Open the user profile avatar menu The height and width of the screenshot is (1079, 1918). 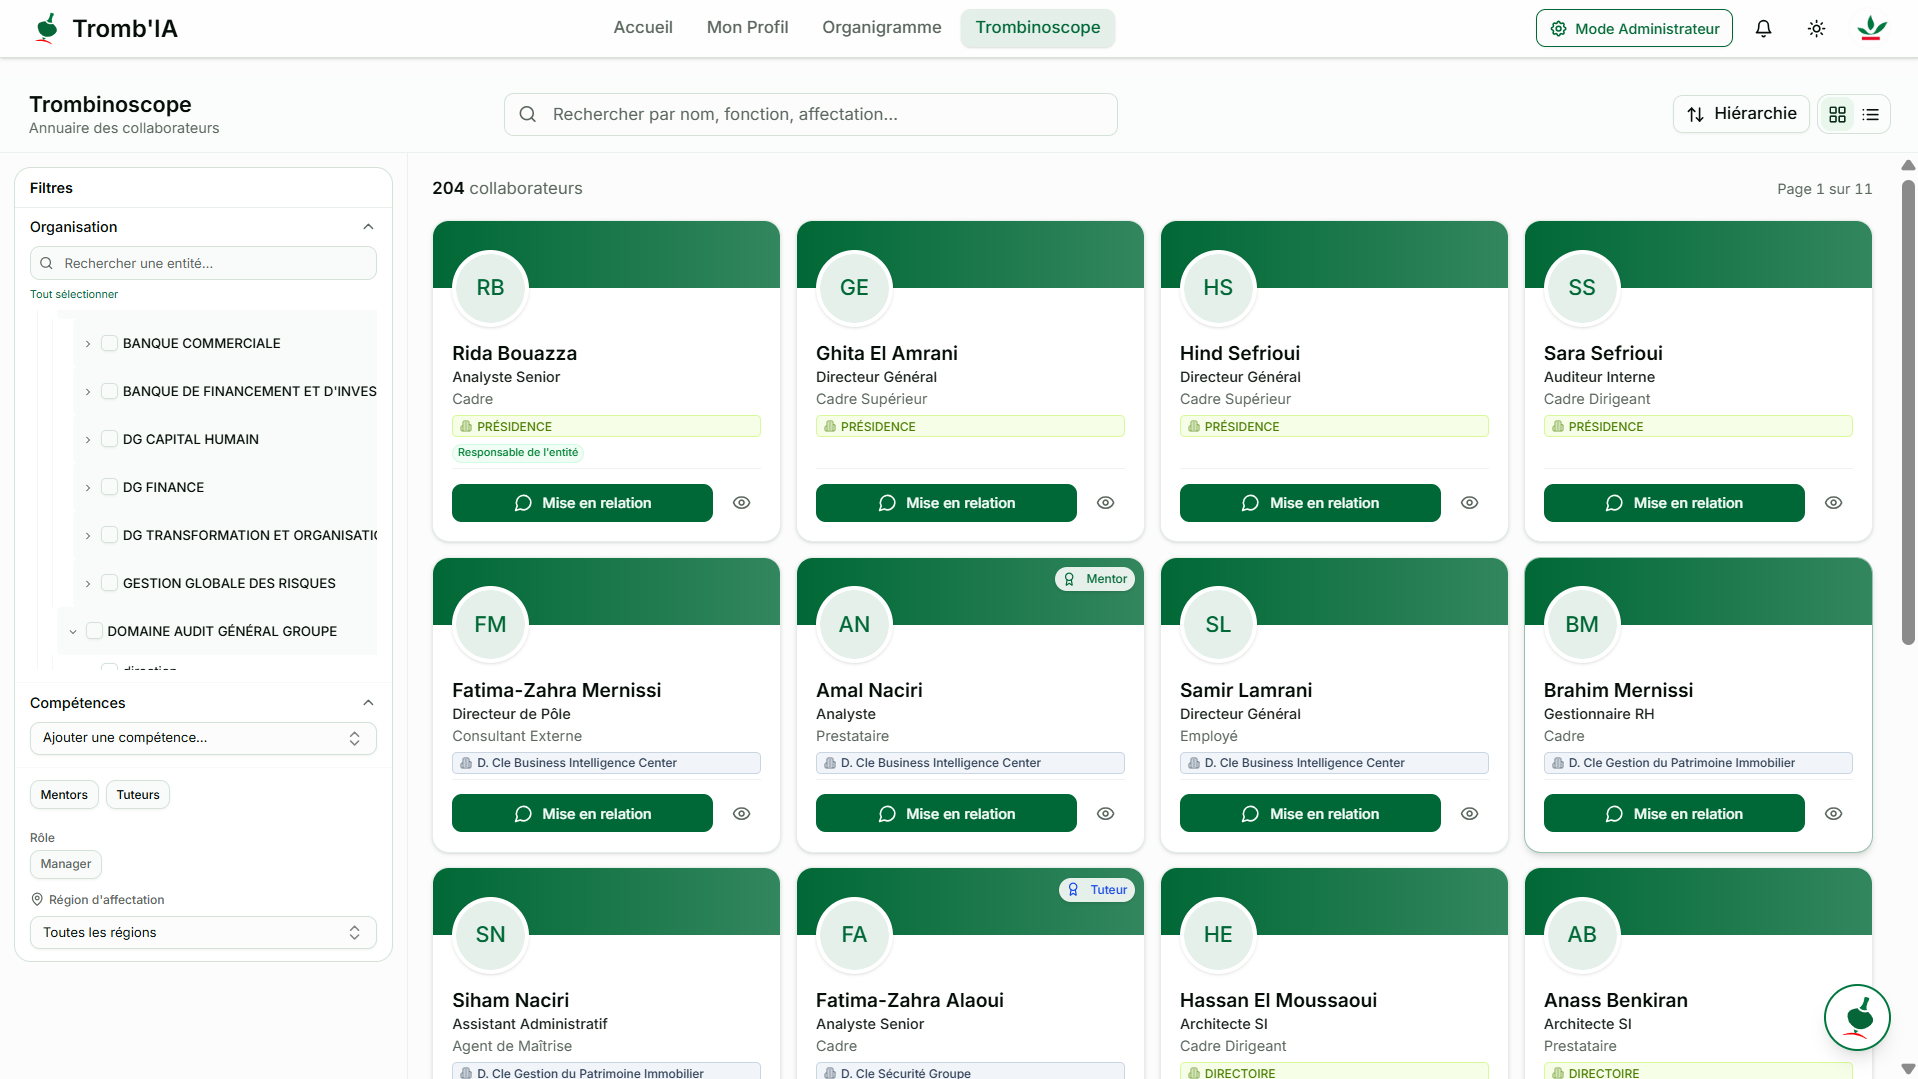click(x=1871, y=29)
